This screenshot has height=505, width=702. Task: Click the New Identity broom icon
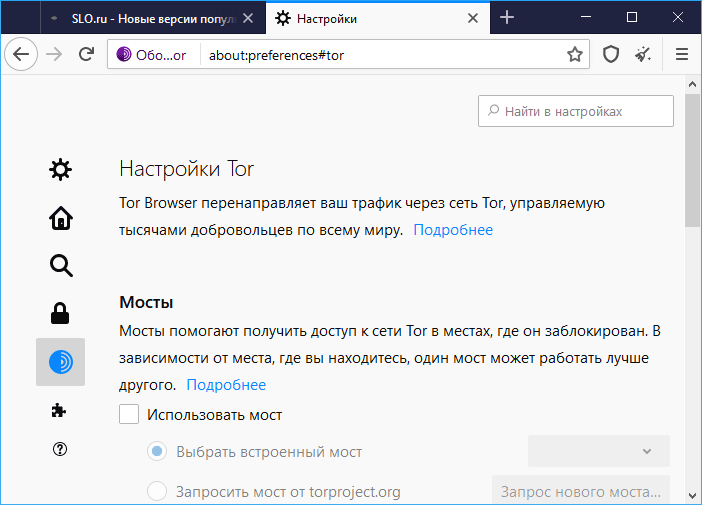[643, 55]
